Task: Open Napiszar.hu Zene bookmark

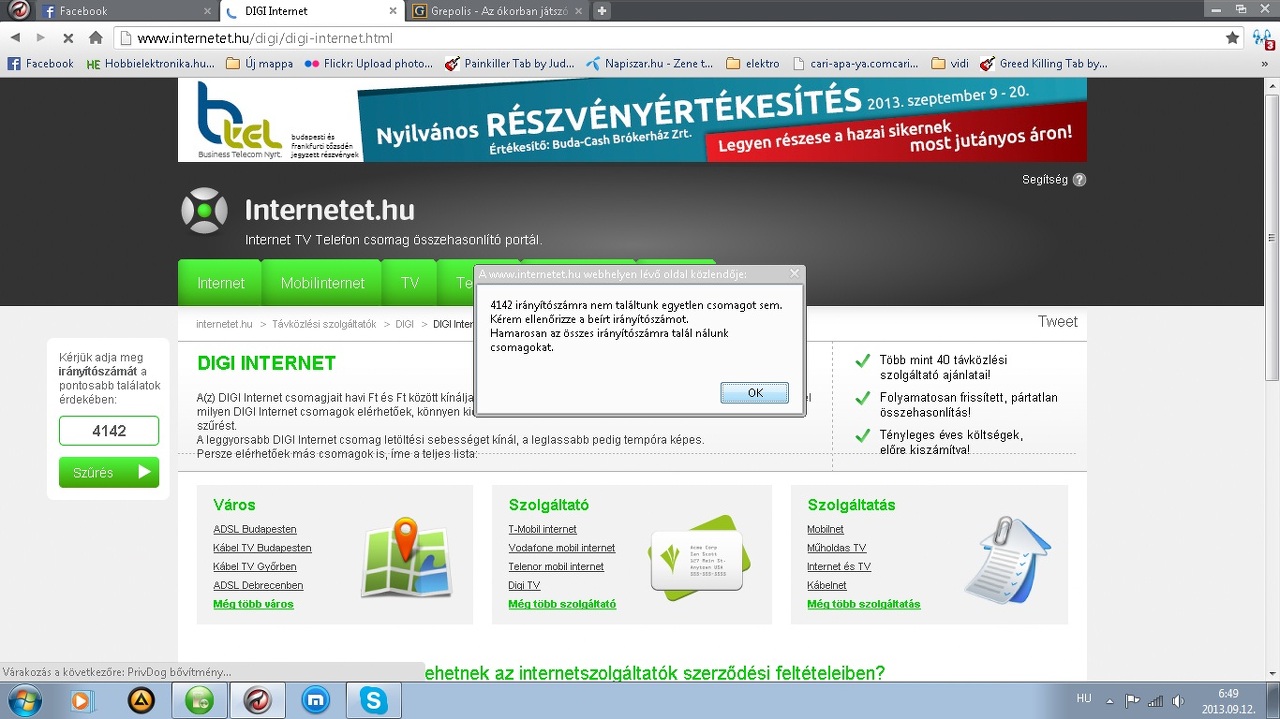Action: point(650,63)
